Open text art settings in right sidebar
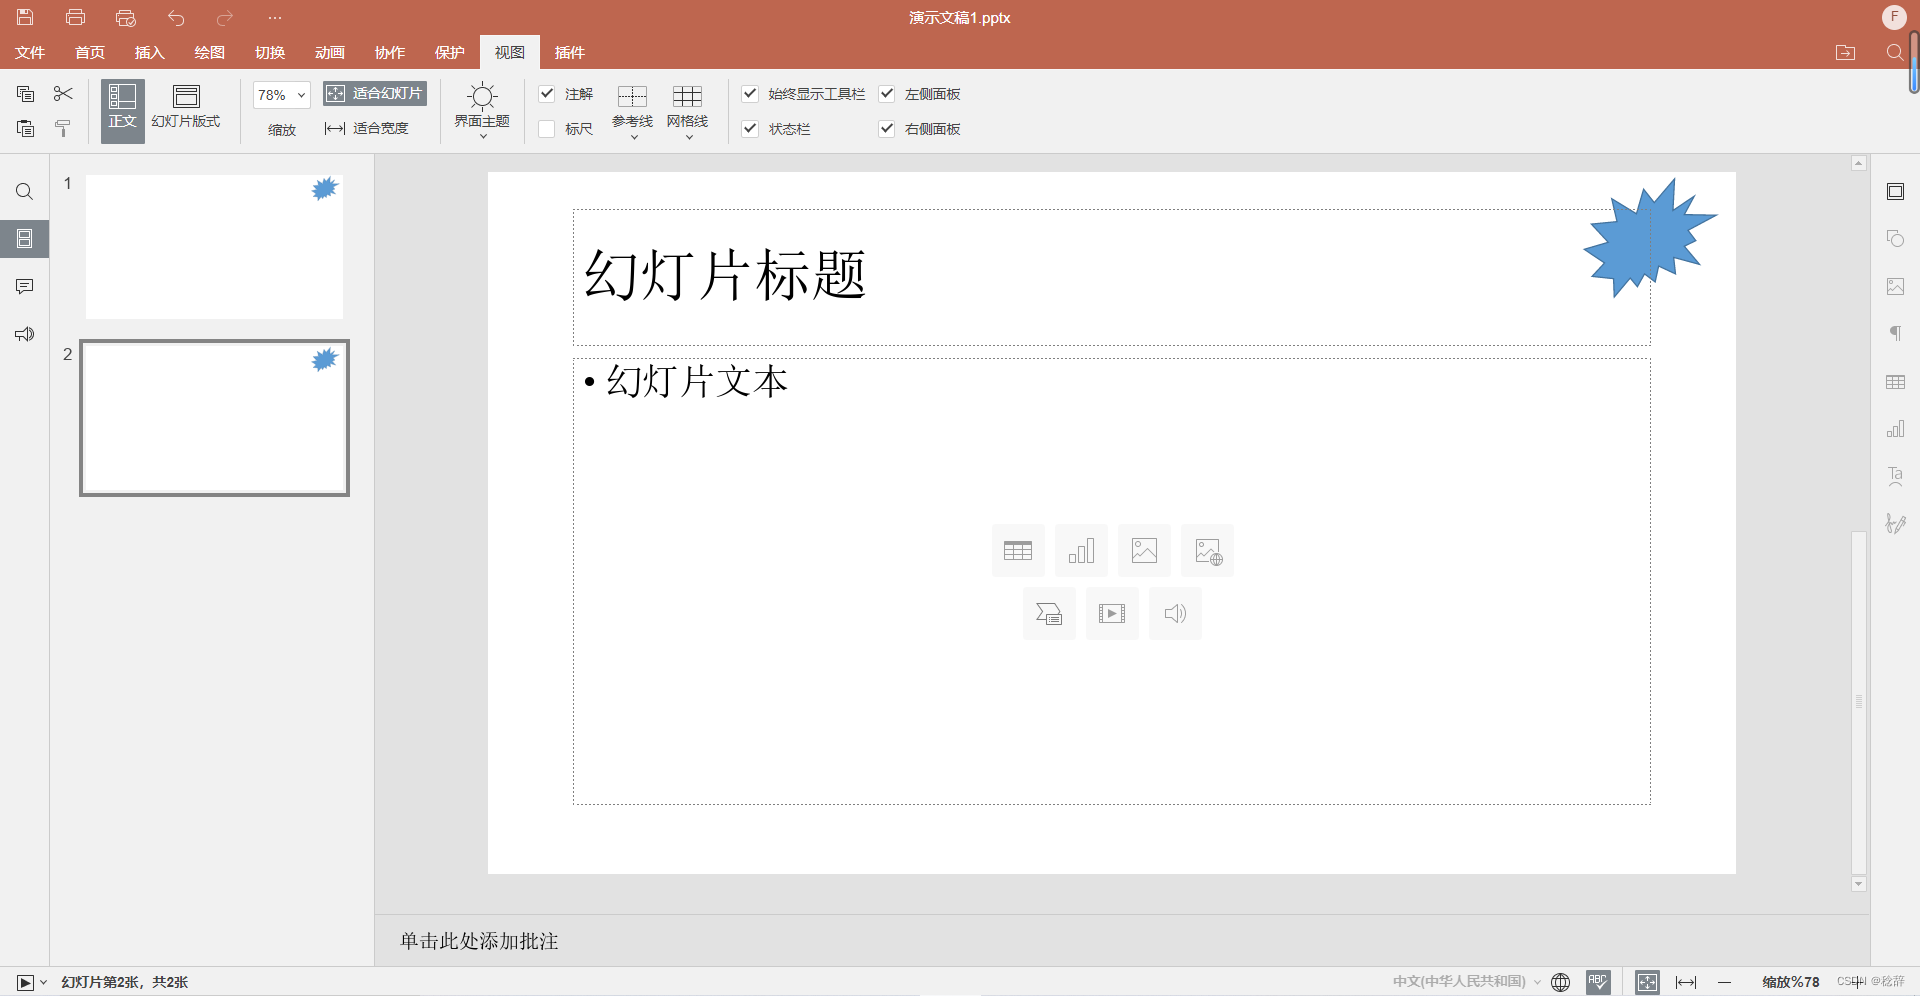This screenshot has height=996, width=1920. [x=1895, y=477]
